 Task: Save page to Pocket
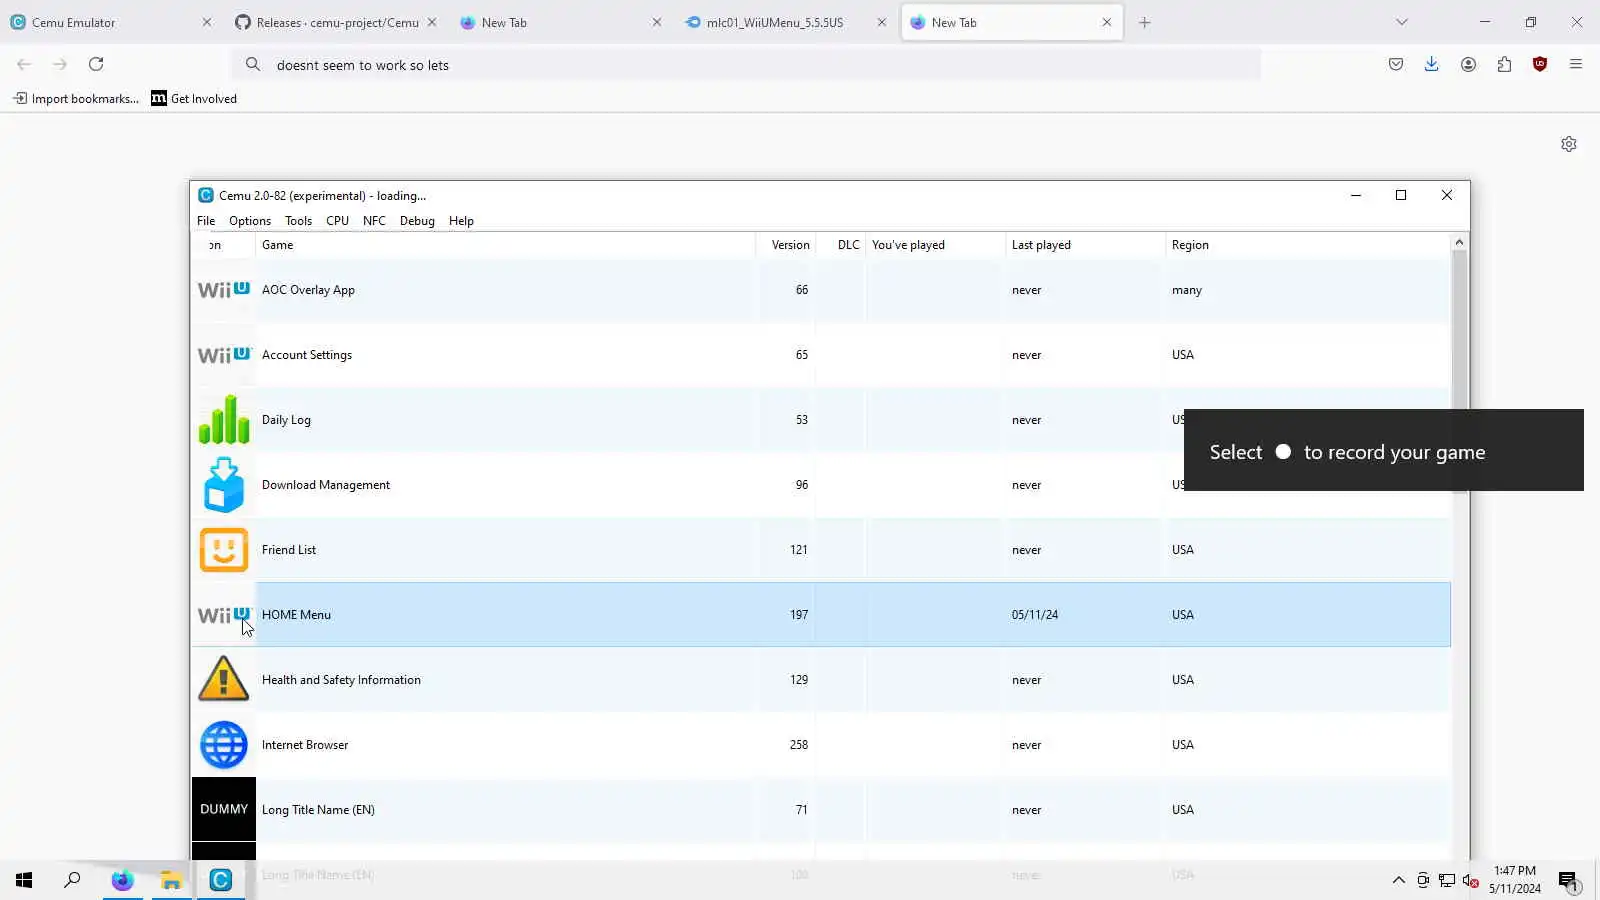tap(1396, 64)
